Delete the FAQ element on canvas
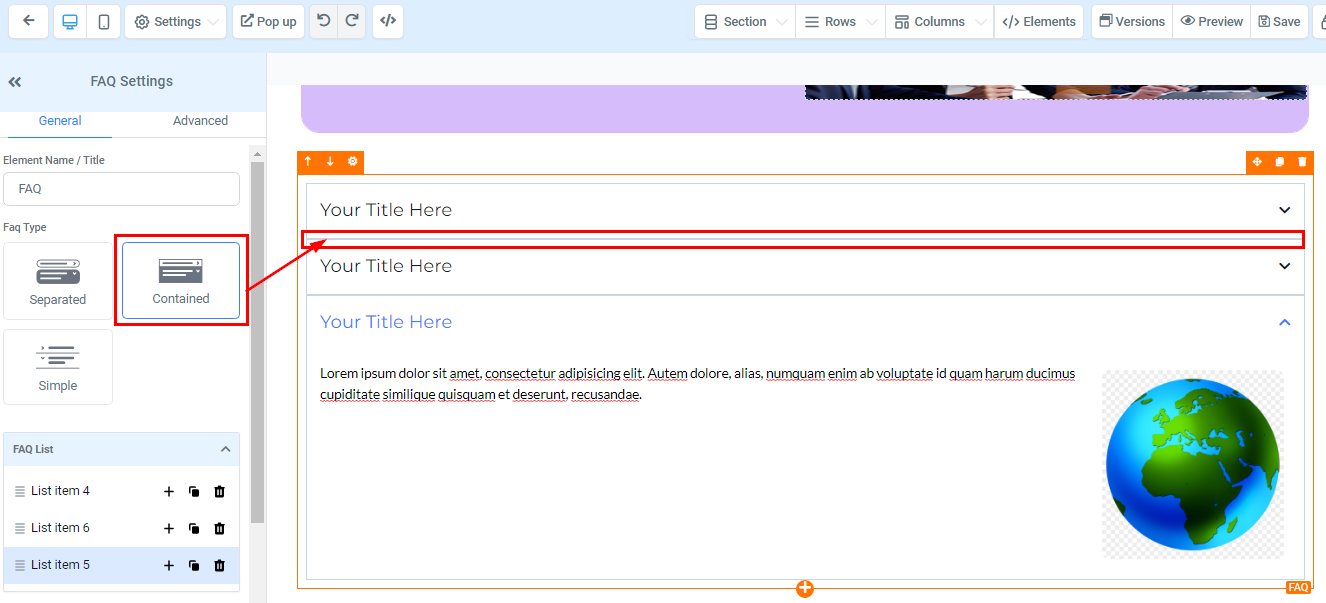The image size is (1326, 603). 1302,162
